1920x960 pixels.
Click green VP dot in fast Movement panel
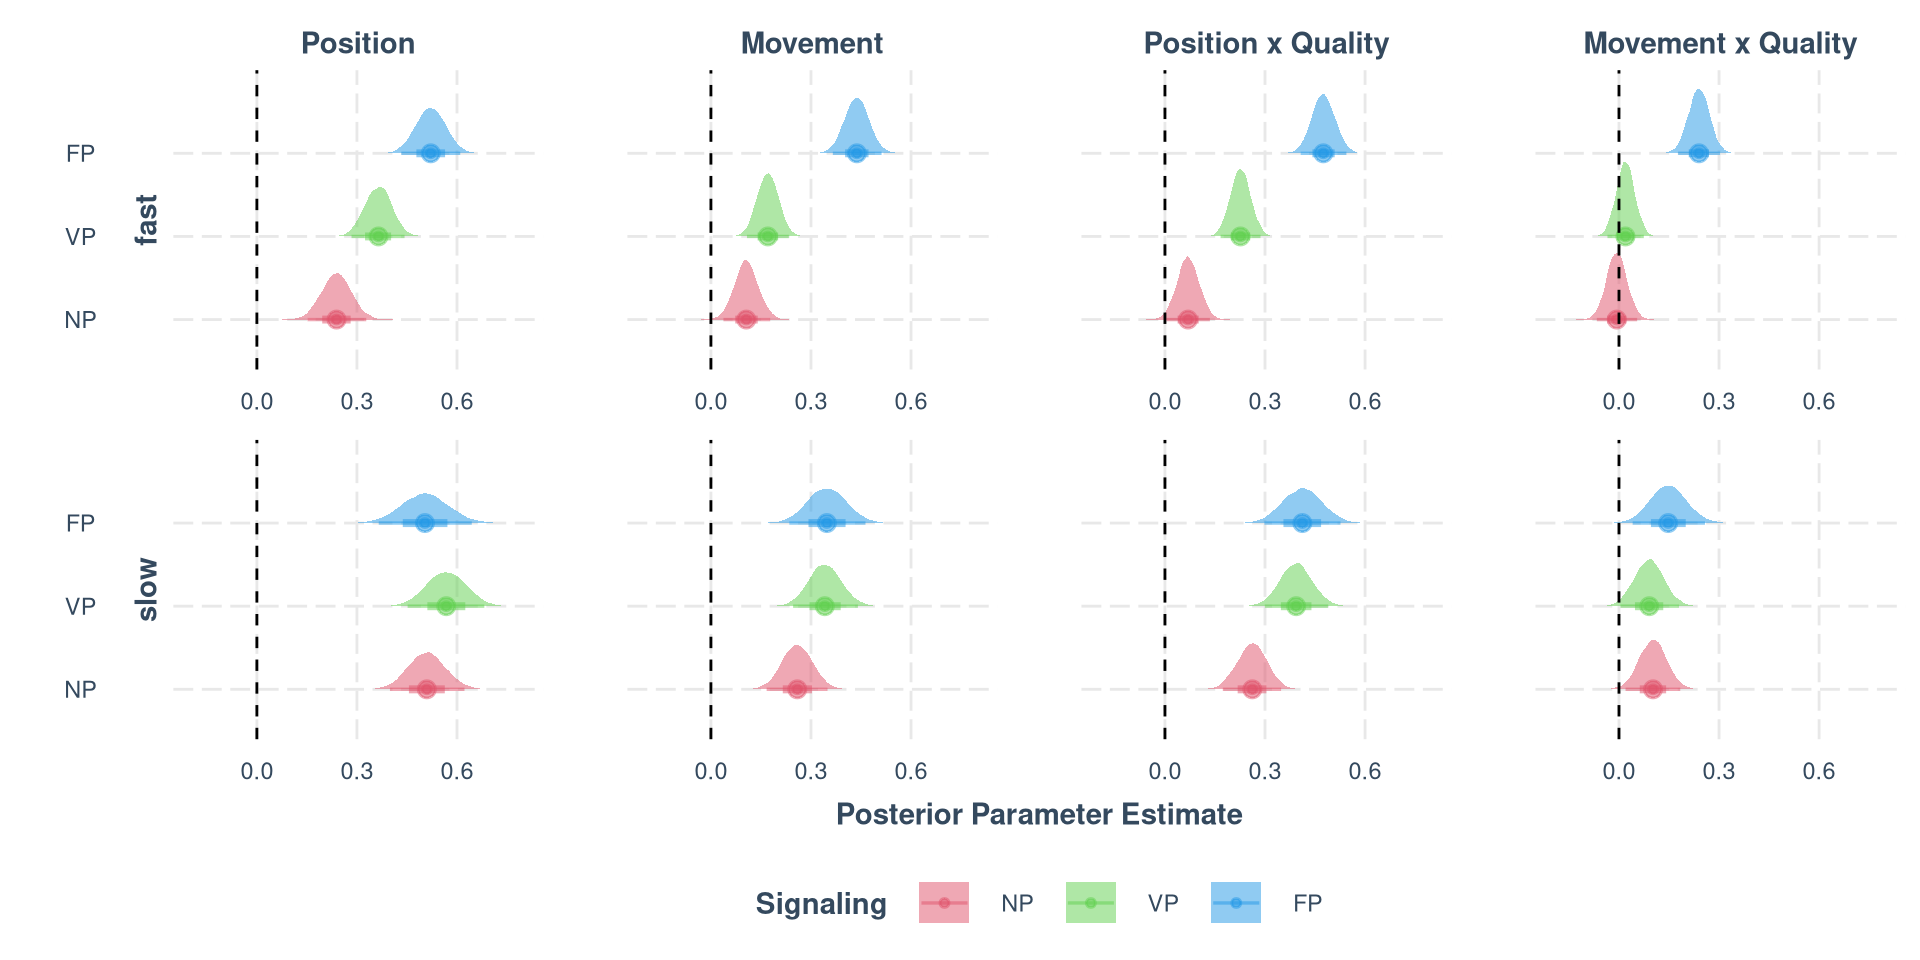pyautogui.click(x=767, y=236)
